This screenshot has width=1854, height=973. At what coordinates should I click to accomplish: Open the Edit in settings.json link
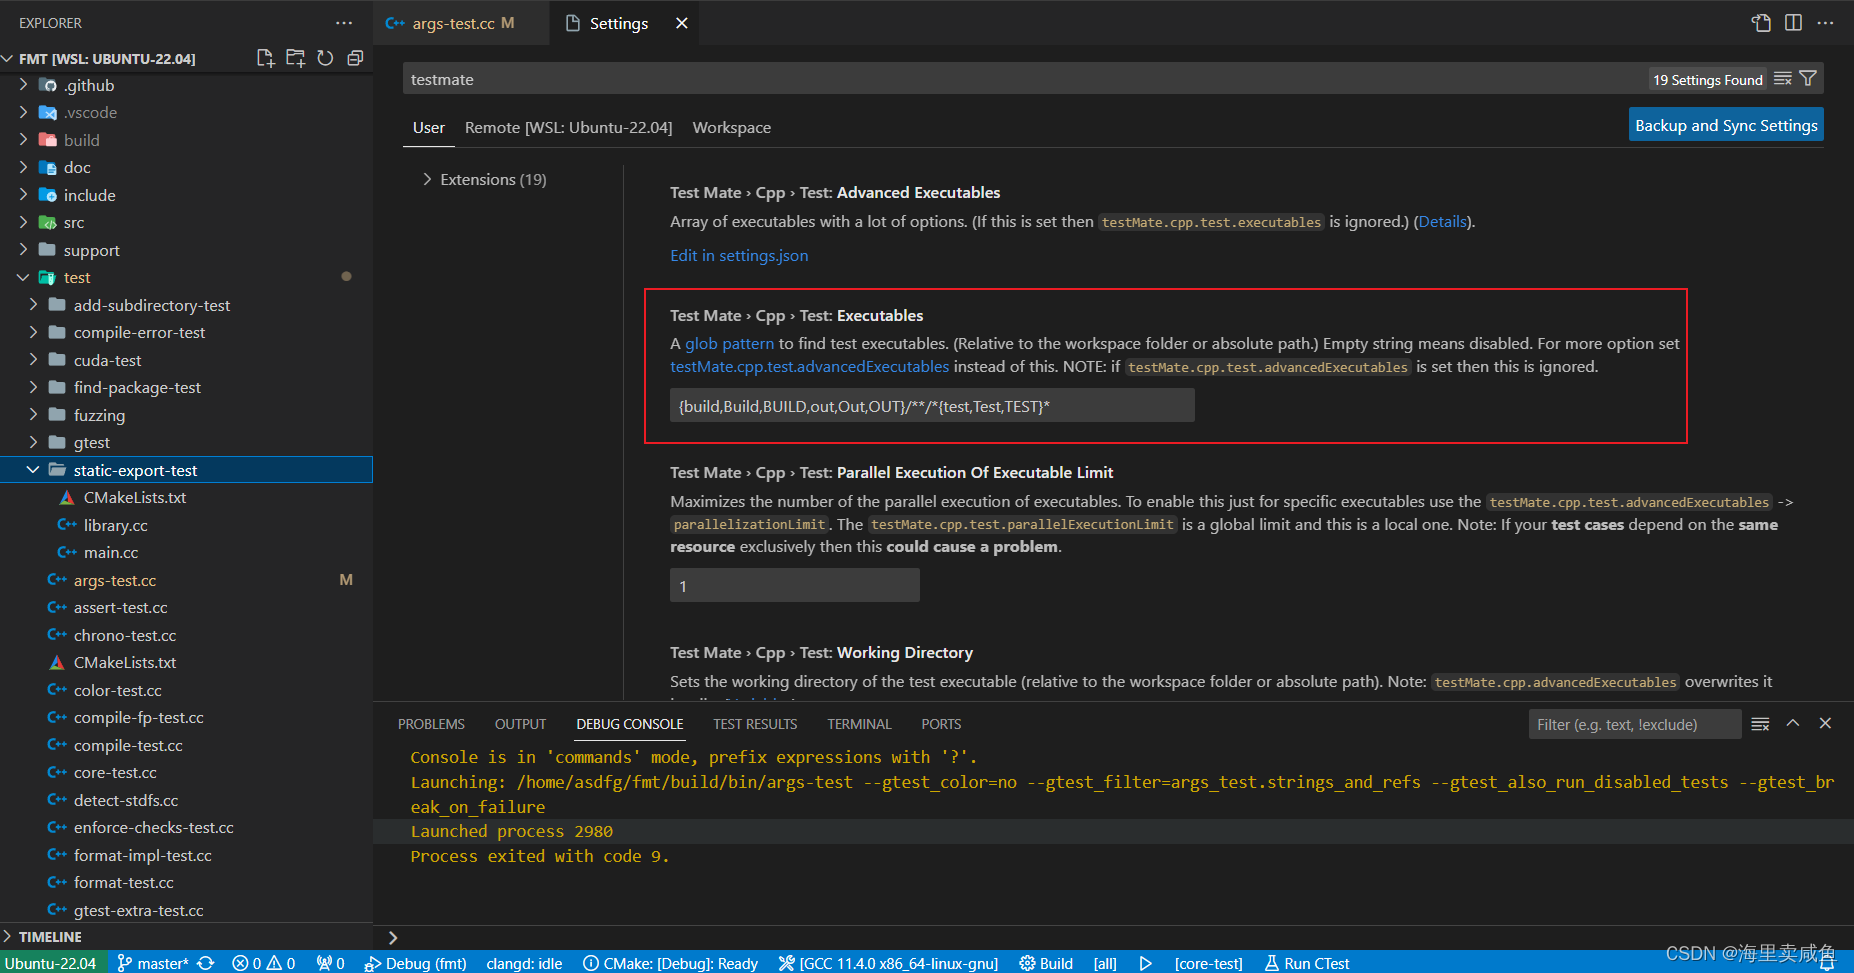coord(739,255)
